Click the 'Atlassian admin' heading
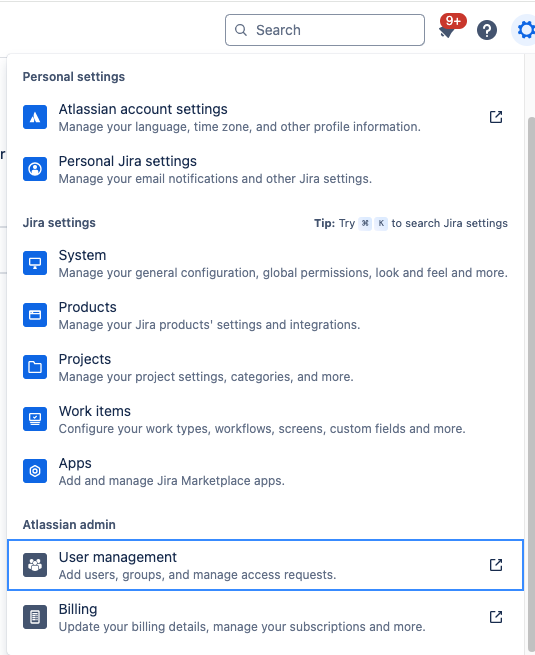The image size is (535, 655). 69,525
